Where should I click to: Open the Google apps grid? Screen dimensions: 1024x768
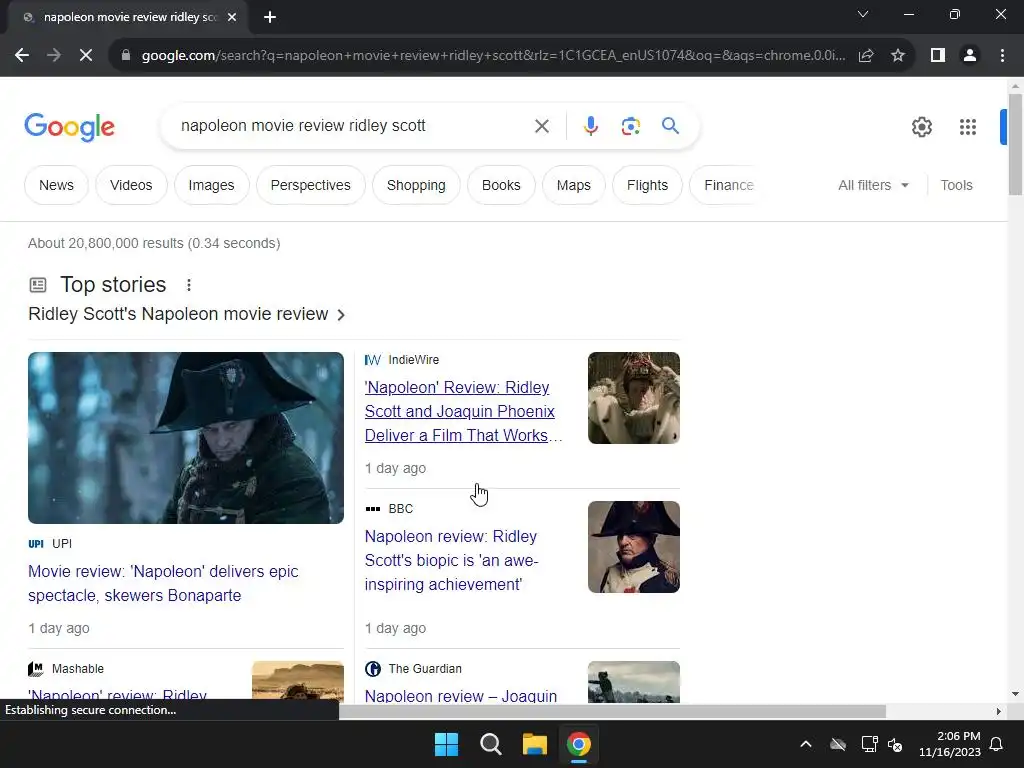968,127
